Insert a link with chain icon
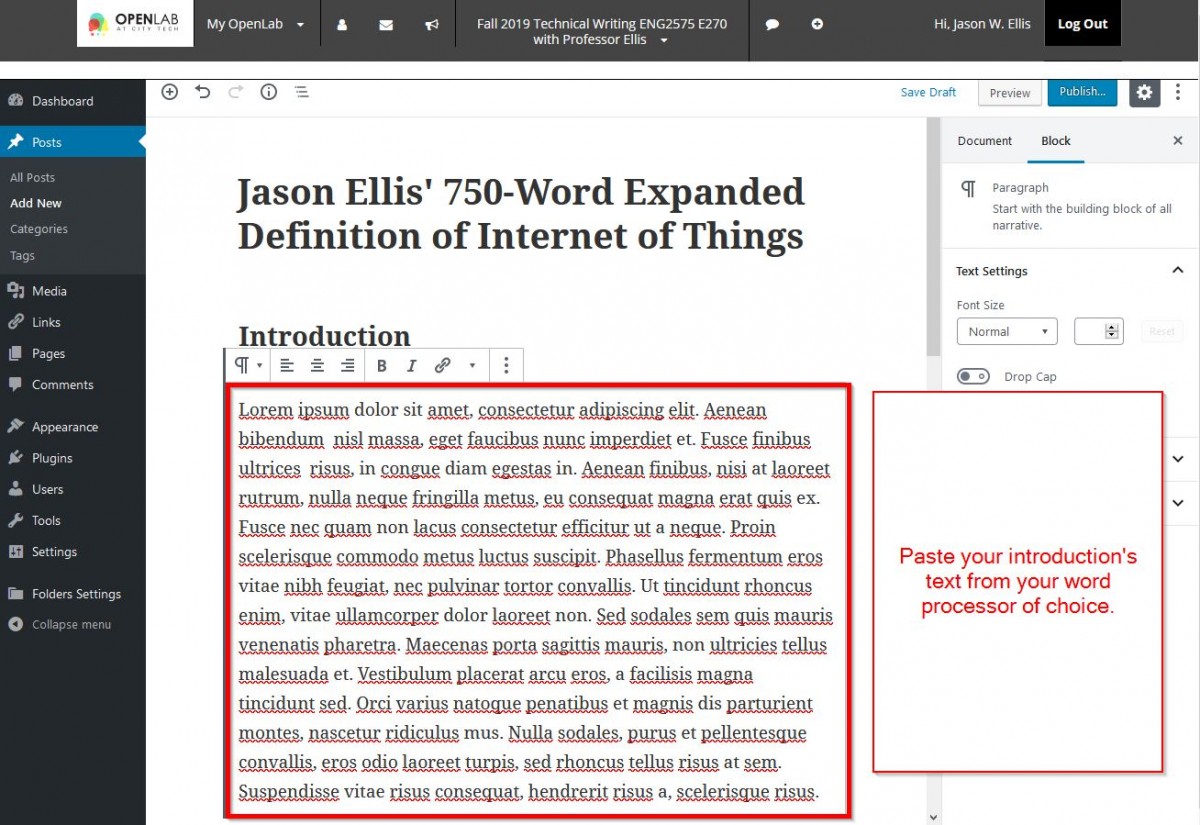The width and height of the screenshot is (1200, 825). (442, 366)
